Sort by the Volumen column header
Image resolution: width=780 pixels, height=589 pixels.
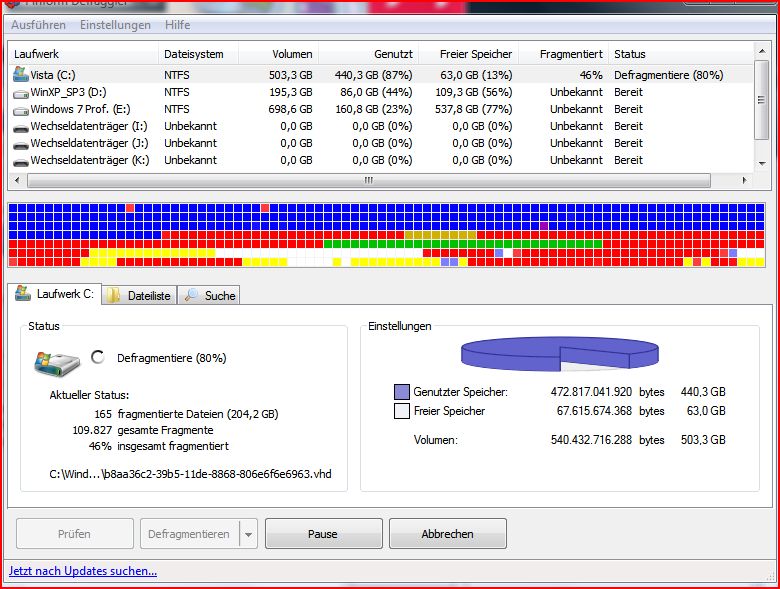[x=279, y=54]
